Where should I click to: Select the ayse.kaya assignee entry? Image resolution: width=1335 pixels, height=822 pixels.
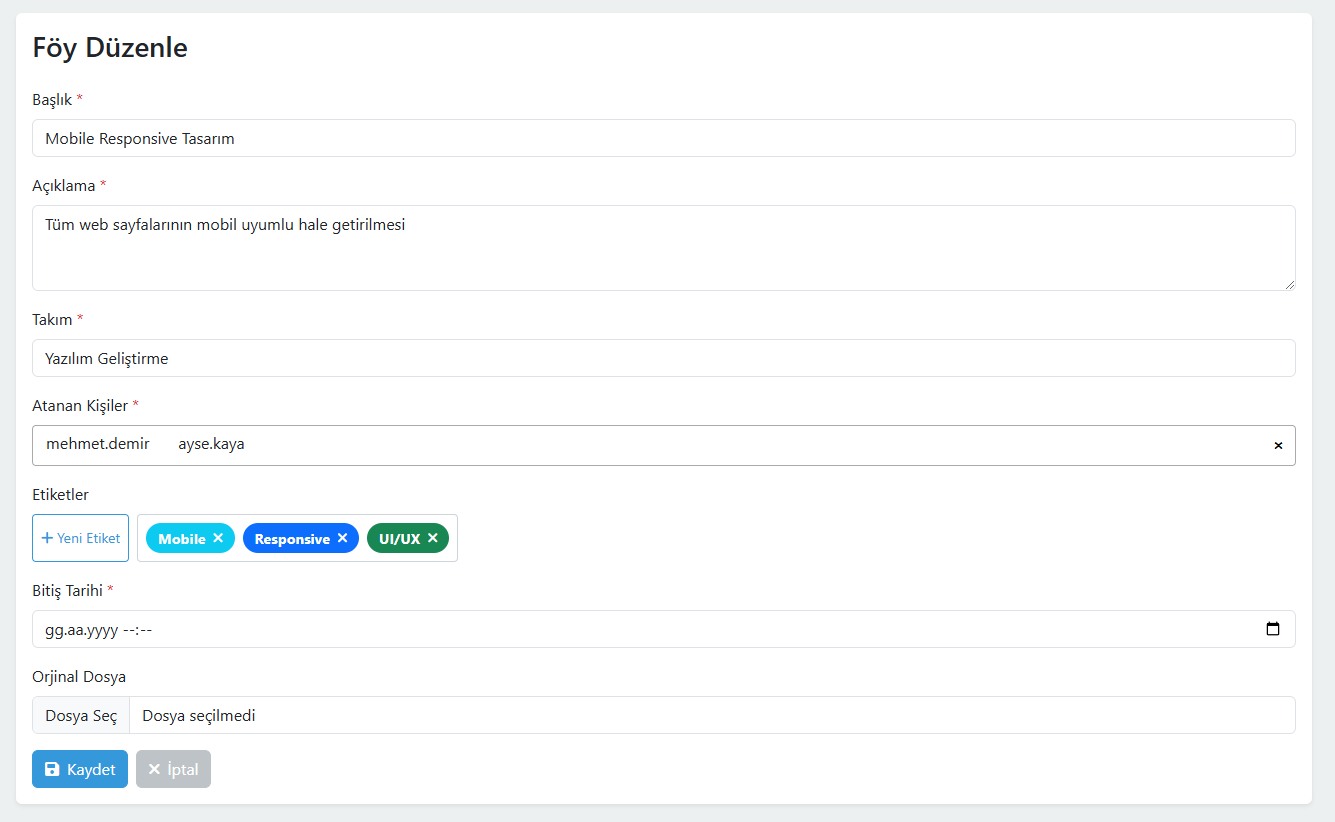(211, 445)
